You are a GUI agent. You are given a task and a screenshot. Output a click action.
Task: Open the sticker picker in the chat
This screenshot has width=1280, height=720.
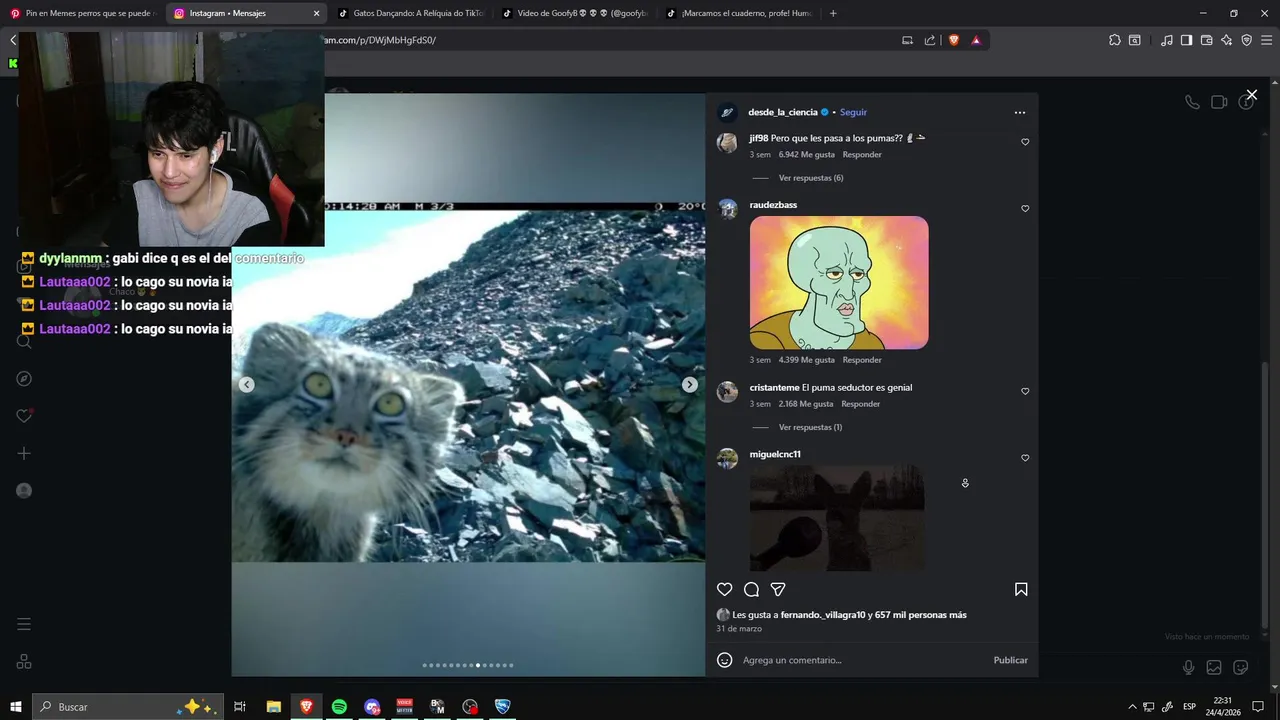pos(1241,667)
